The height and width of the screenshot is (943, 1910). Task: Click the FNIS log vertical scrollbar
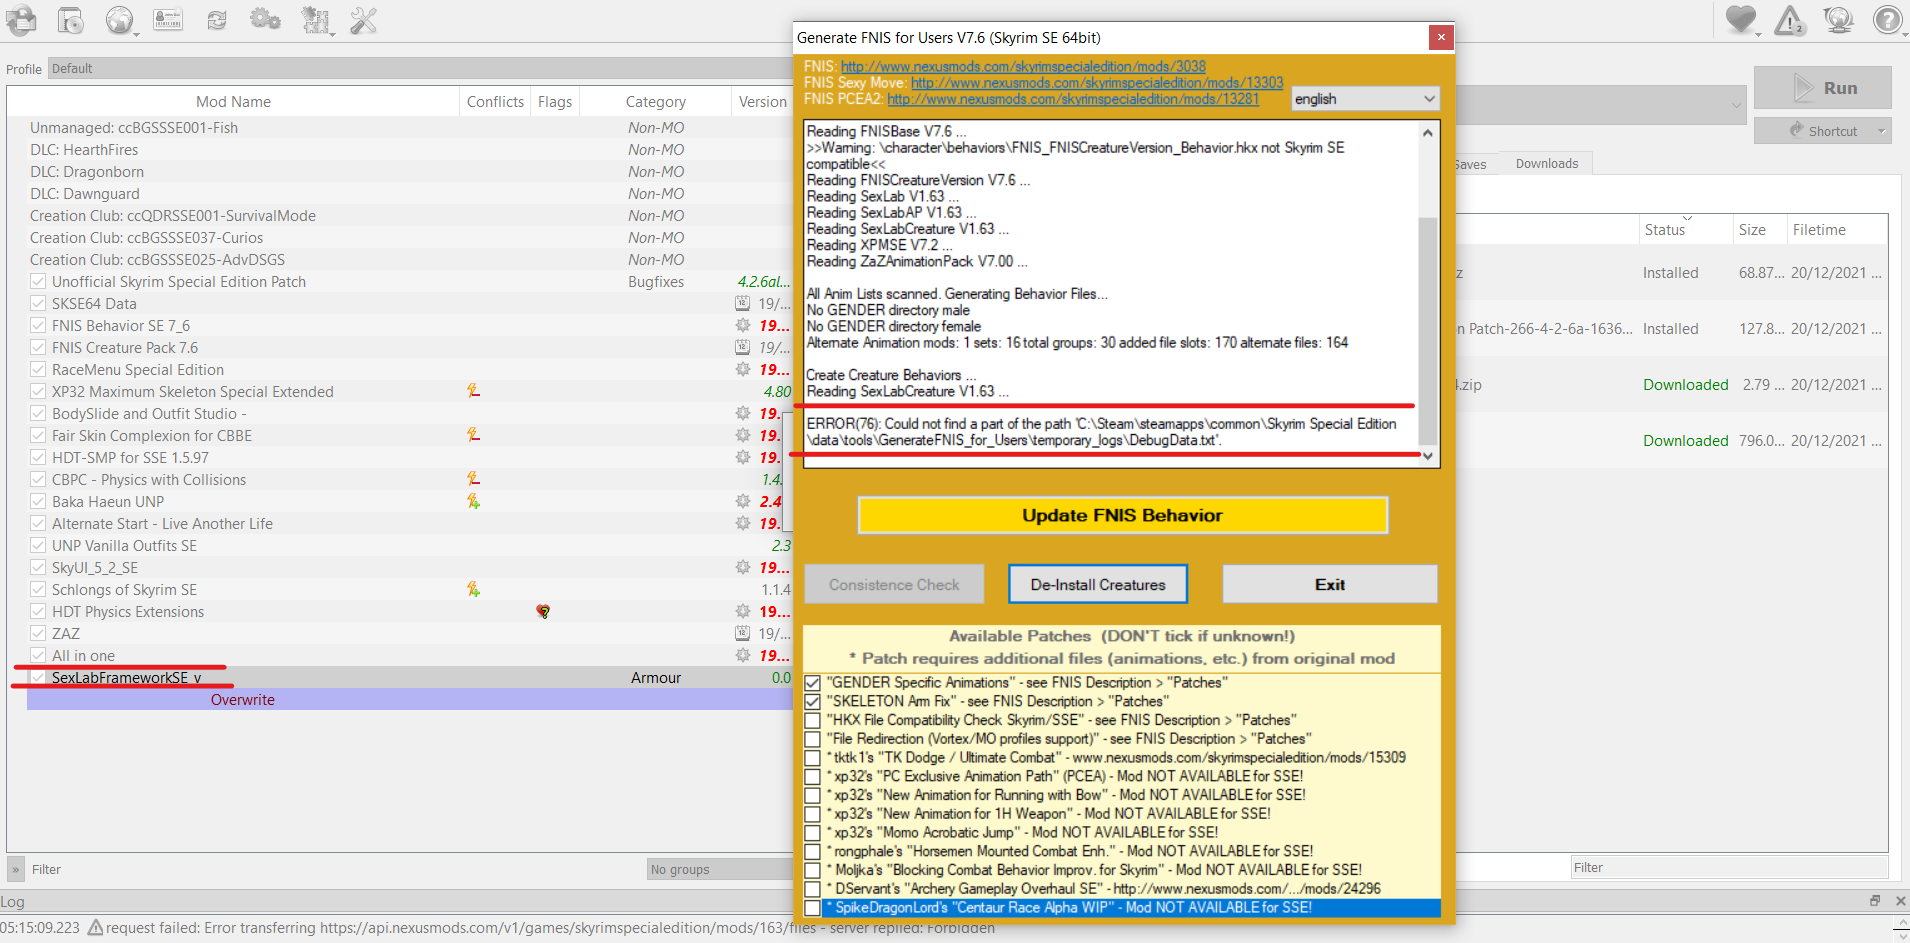point(1427,294)
